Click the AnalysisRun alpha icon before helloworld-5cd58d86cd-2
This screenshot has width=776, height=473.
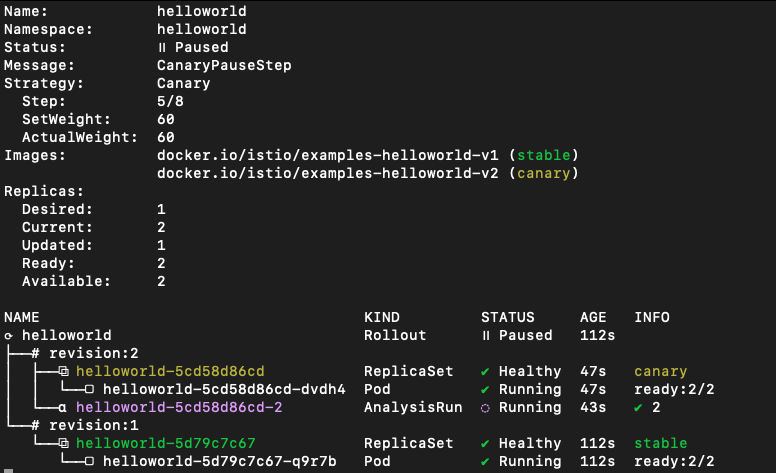pyautogui.click(x=62, y=408)
